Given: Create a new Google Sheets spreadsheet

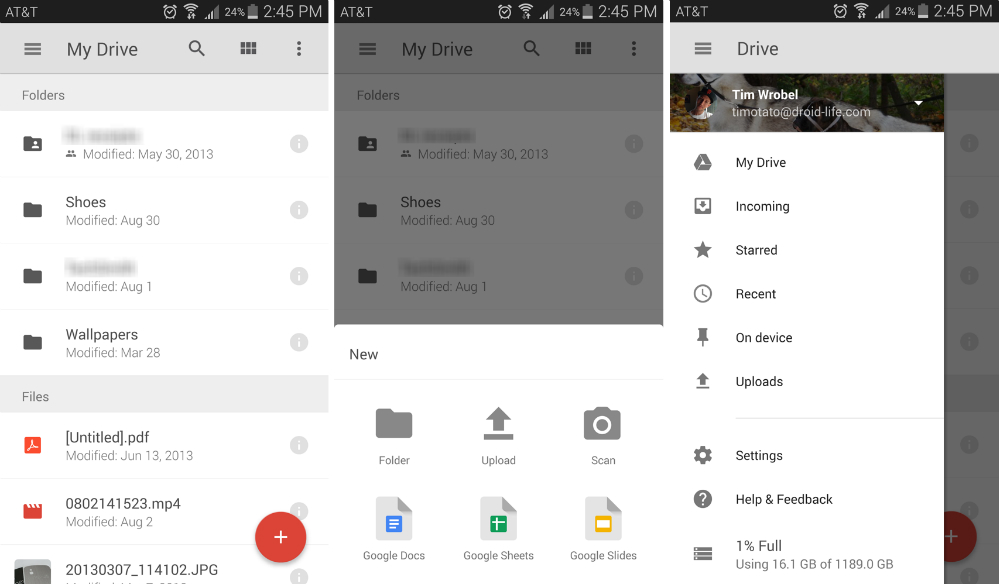Looking at the screenshot, I should click(x=498, y=520).
